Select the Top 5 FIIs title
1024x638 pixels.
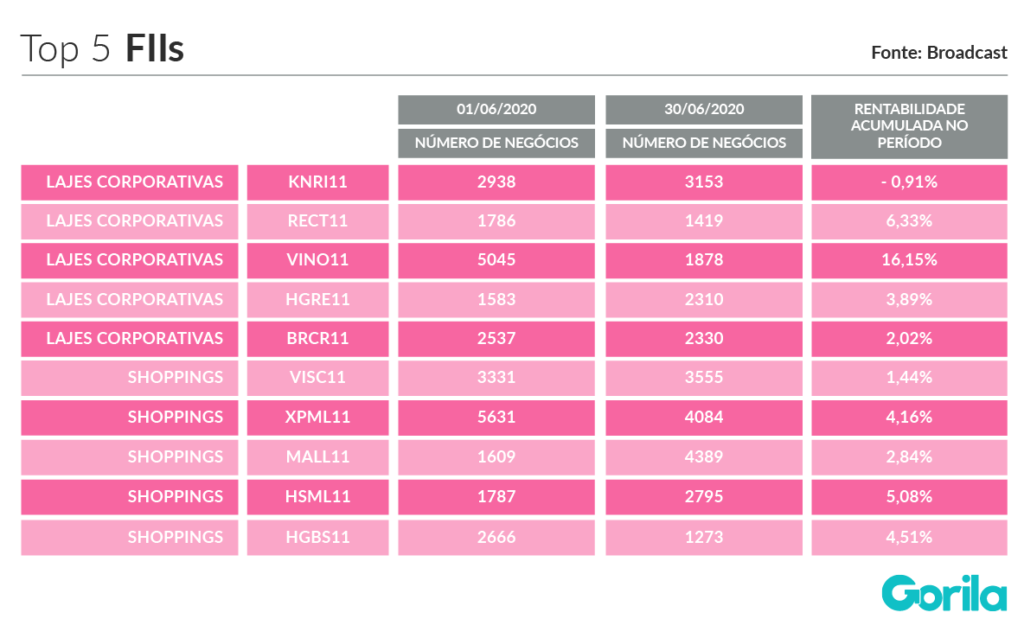[102, 49]
